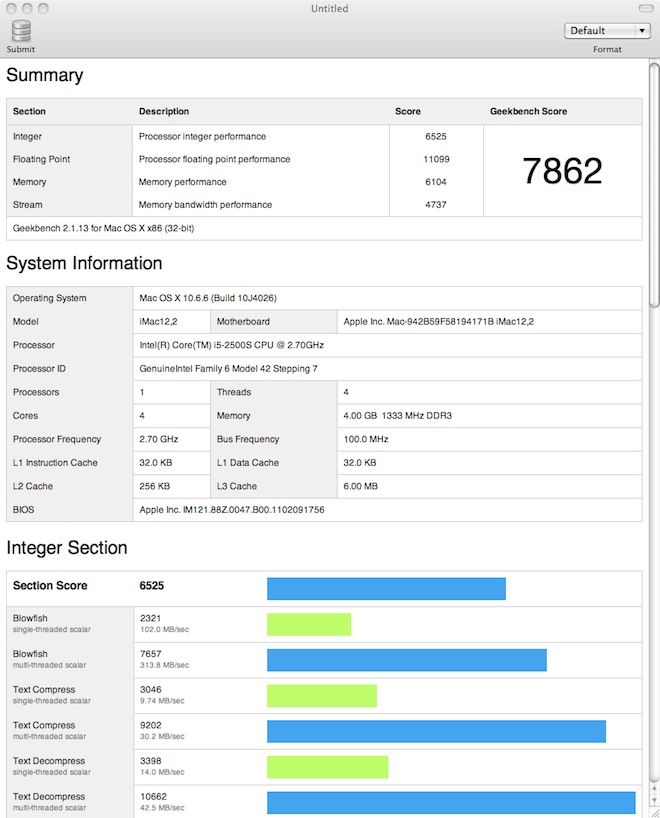
Task: Click the Text Decompress score 3398
Action: [x=151, y=761]
